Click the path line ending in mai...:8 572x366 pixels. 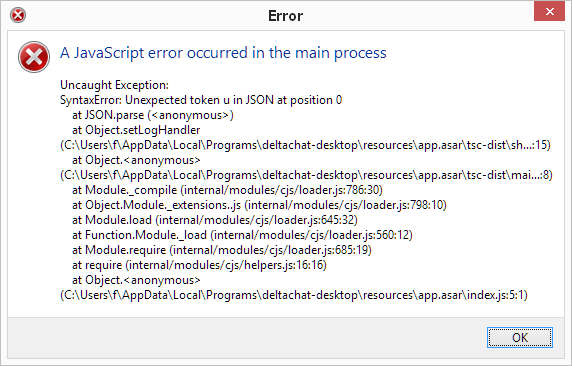click(x=306, y=175)
